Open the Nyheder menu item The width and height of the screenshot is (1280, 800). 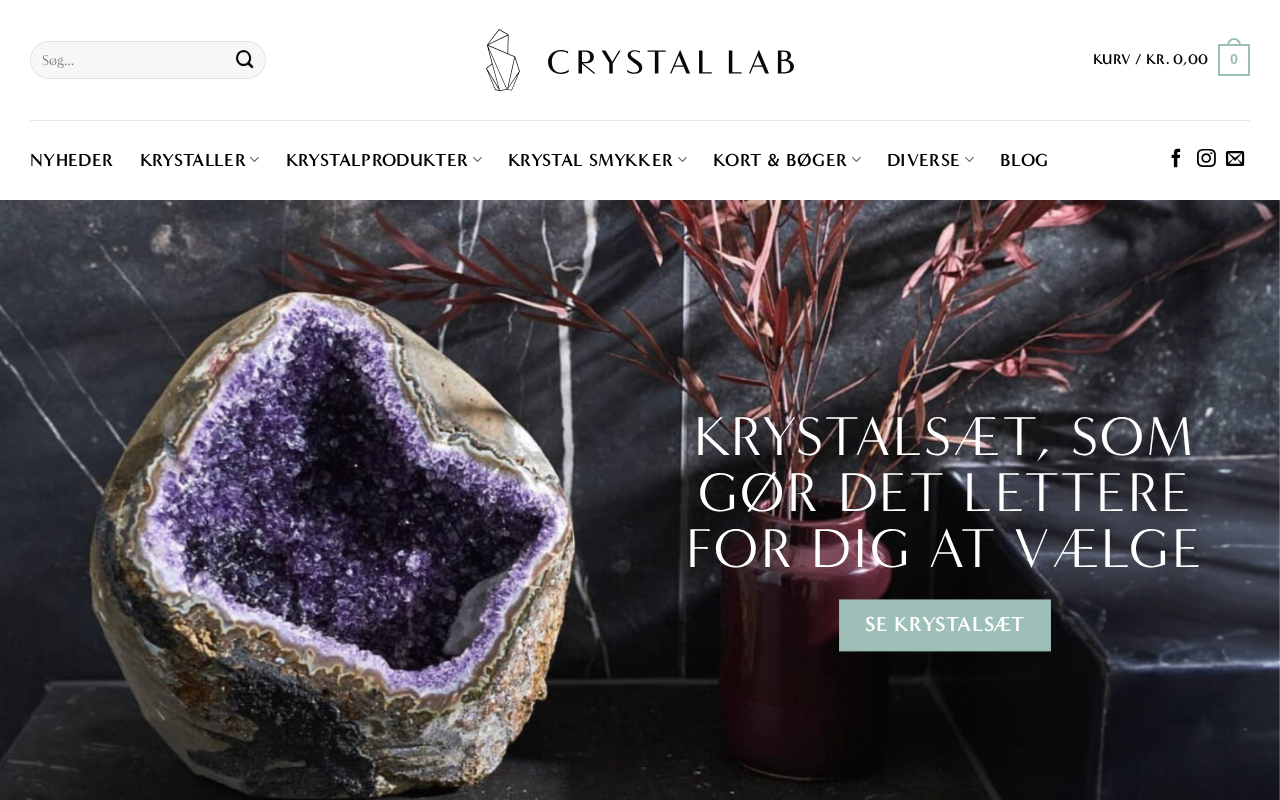(x=72, y=160)
